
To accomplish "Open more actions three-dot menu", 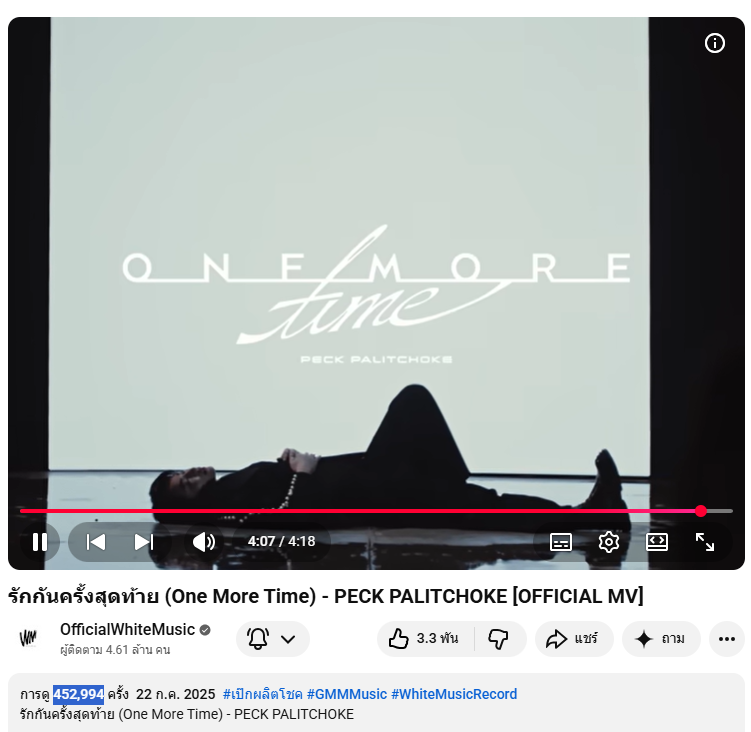I will click(x=727, y=639).
